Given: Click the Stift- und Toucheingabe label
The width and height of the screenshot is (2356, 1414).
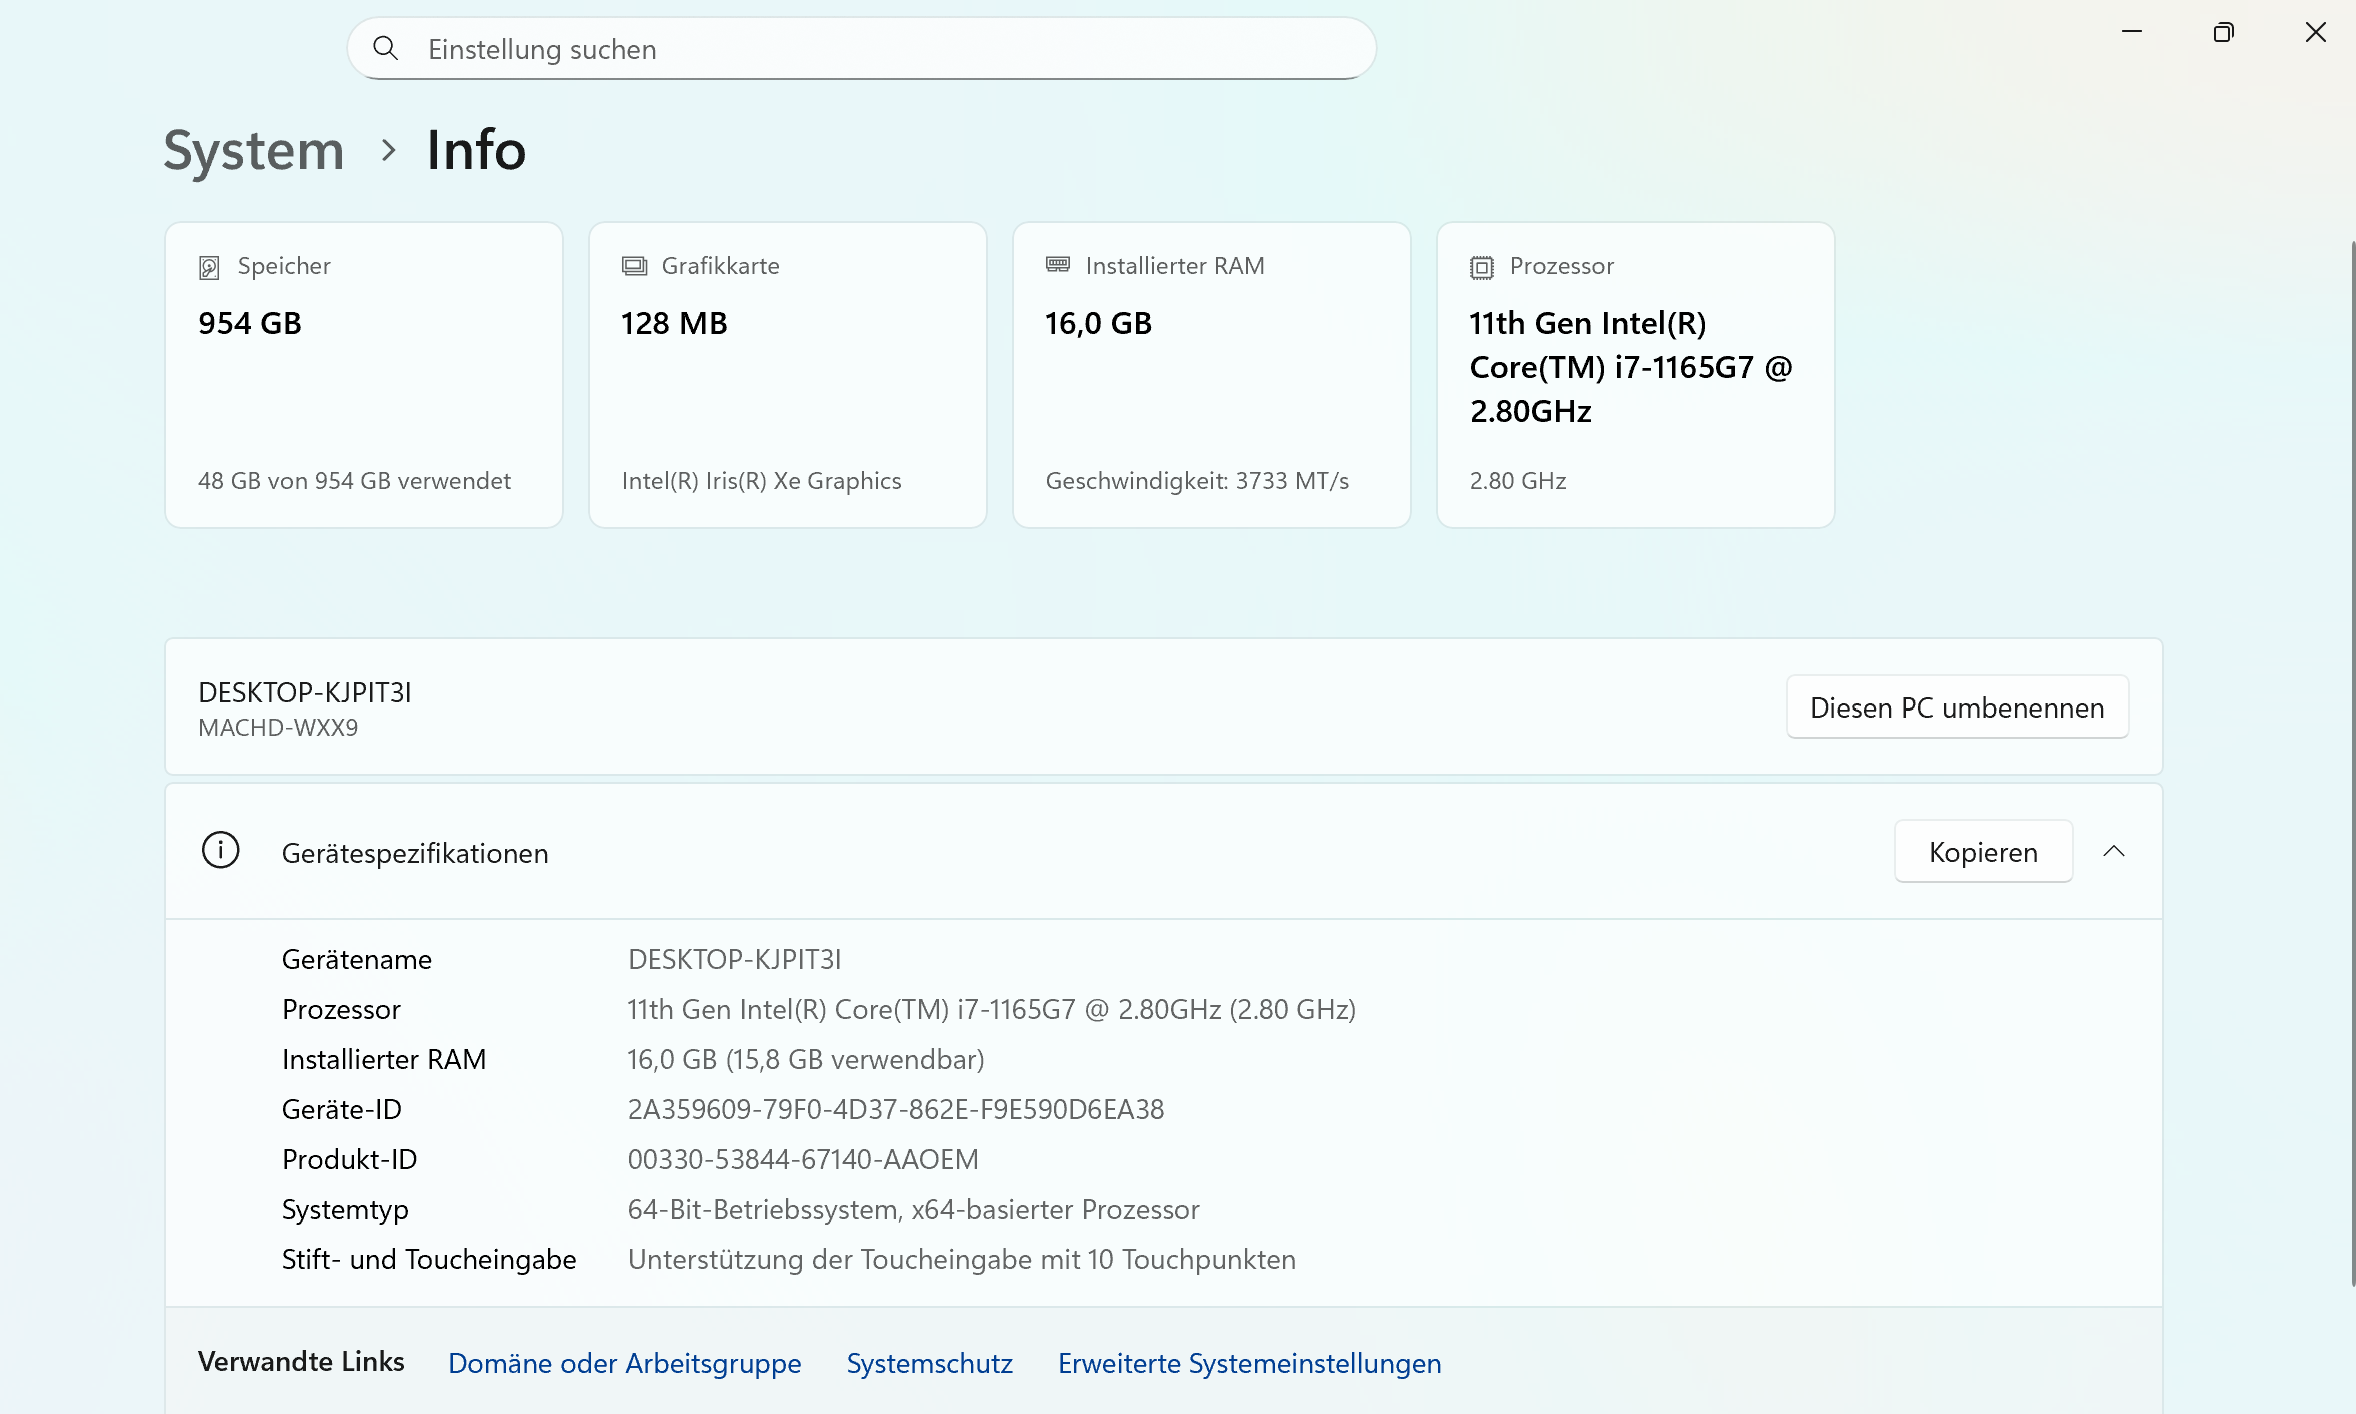Looking at the screenshot, I should click(429, 1259).
